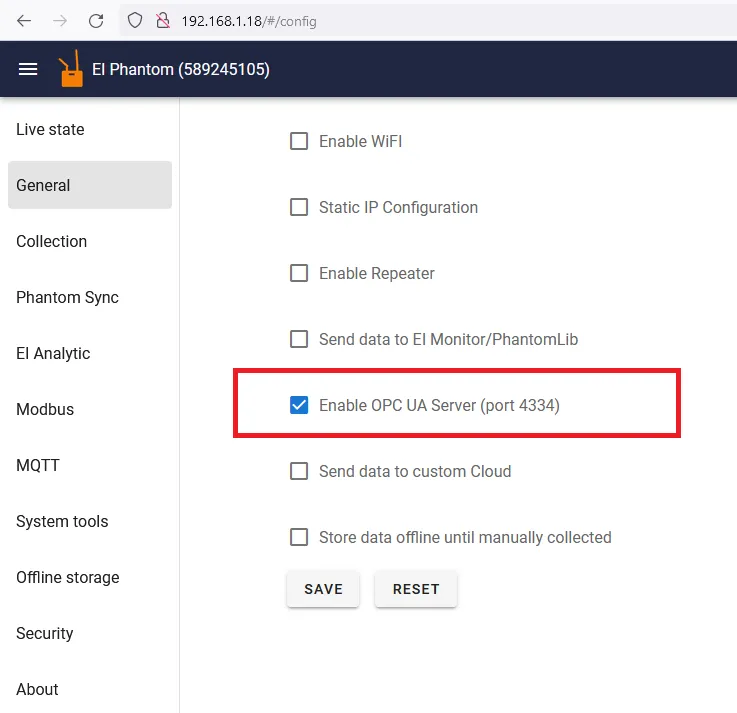
Task: Navigate to MQTT settings
Action: click(90, 465)
